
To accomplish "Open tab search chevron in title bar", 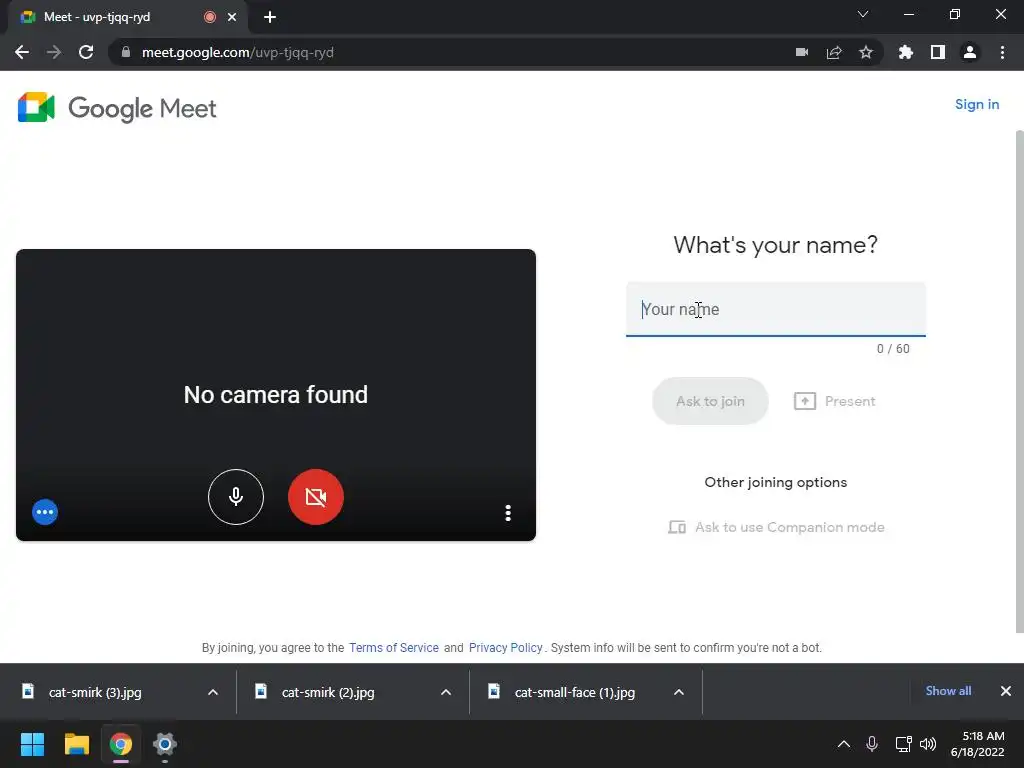I will (x=863, y=14).
